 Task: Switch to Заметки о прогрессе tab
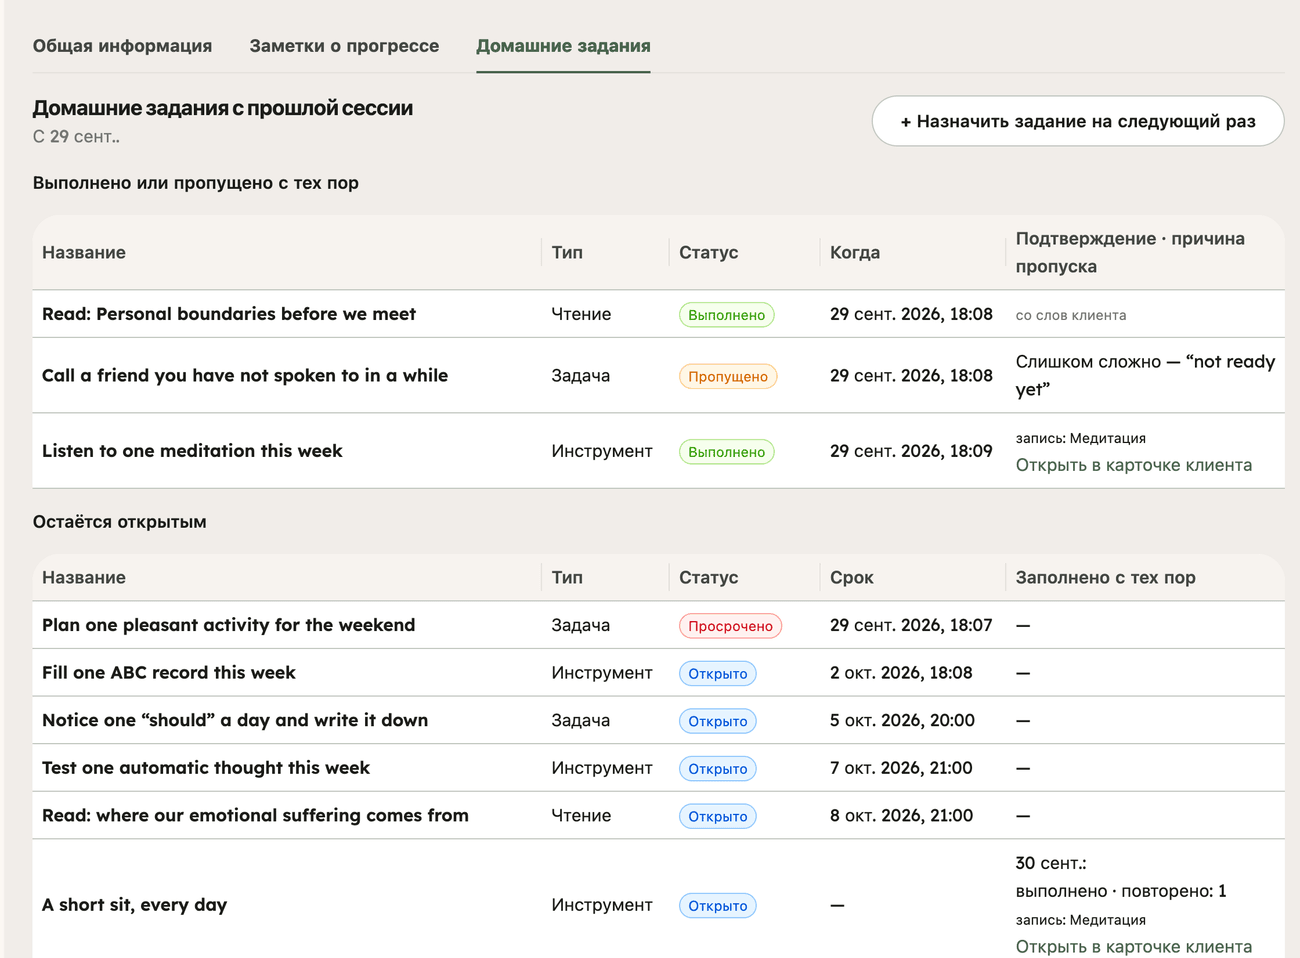coord(344,46)
